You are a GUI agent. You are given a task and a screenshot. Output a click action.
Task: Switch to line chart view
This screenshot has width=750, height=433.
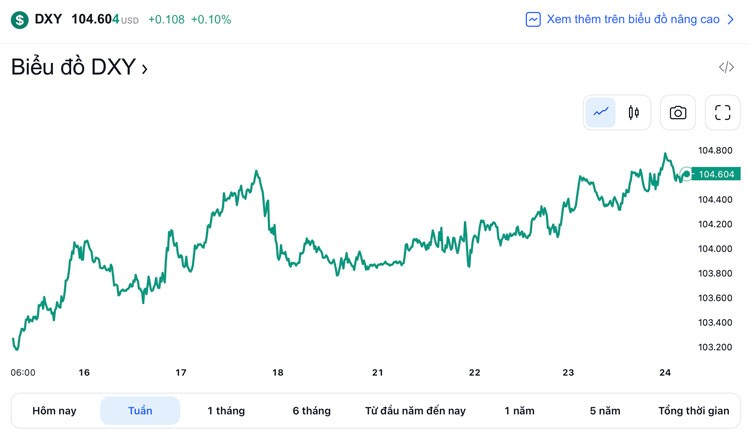tap(601, 113)
